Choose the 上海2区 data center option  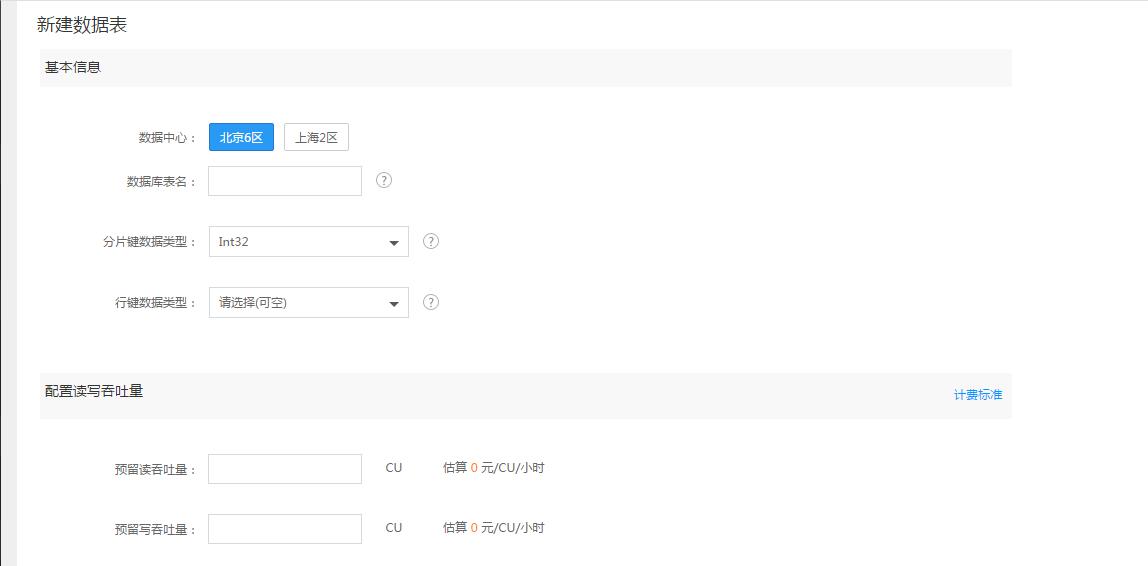316,137
